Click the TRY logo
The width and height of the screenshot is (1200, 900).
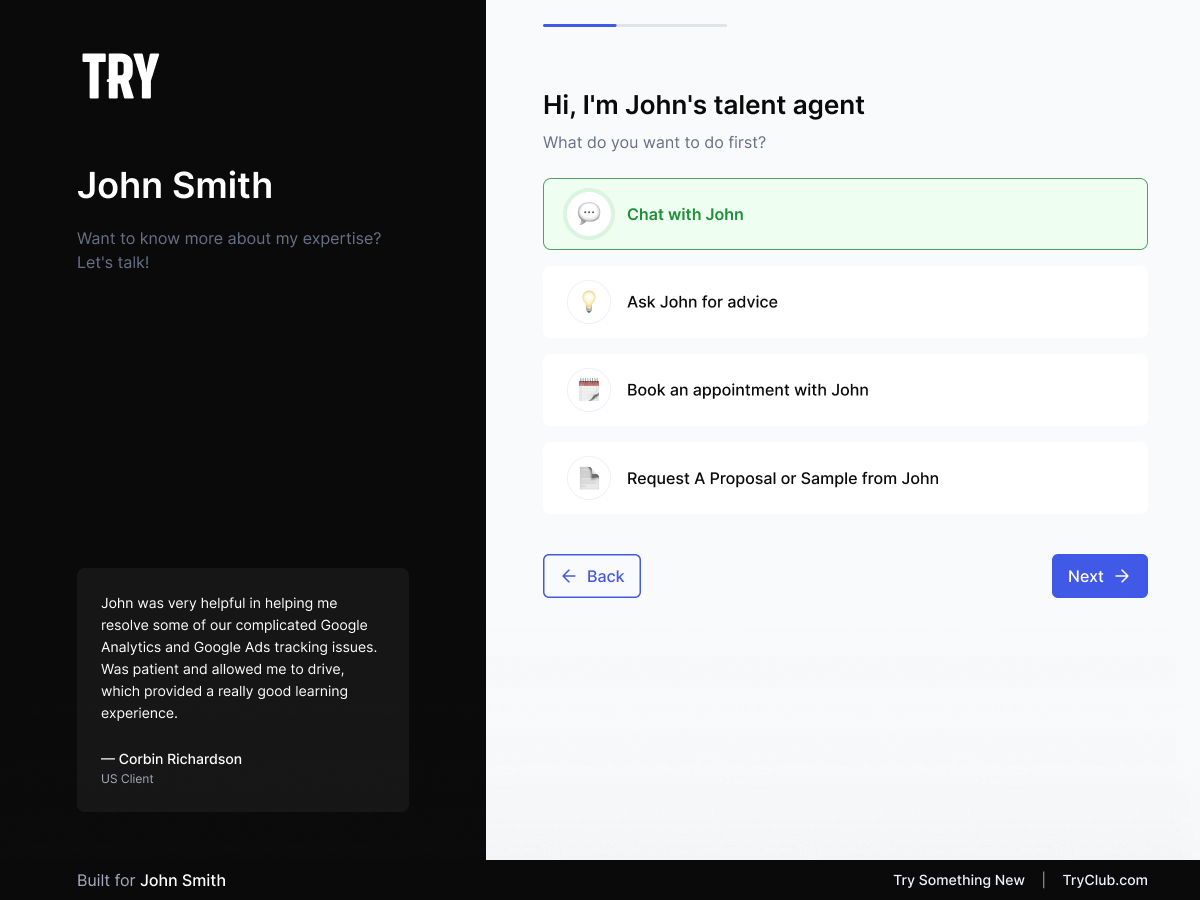click(120, 76)
